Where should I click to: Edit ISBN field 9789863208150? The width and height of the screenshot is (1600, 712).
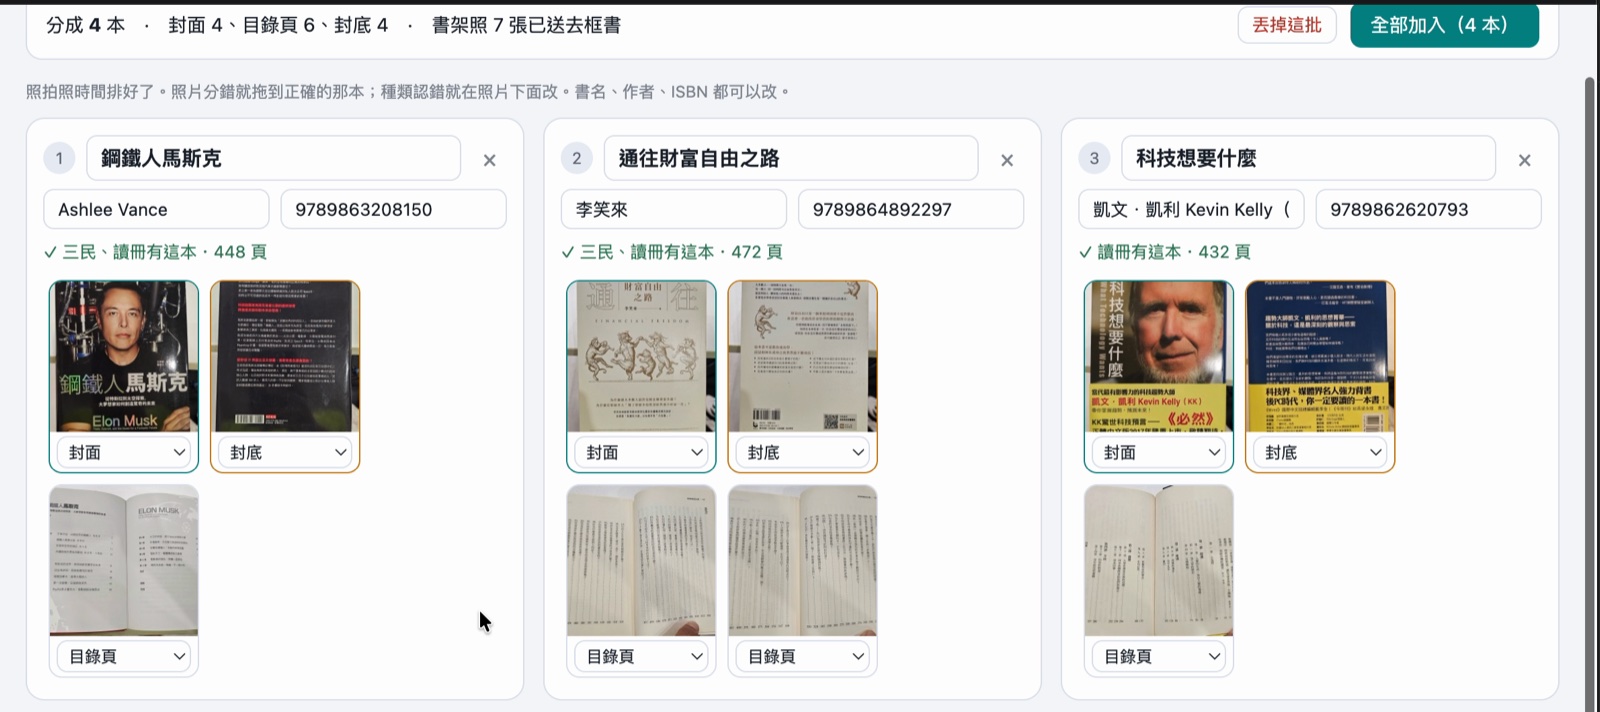pos(393,209)
